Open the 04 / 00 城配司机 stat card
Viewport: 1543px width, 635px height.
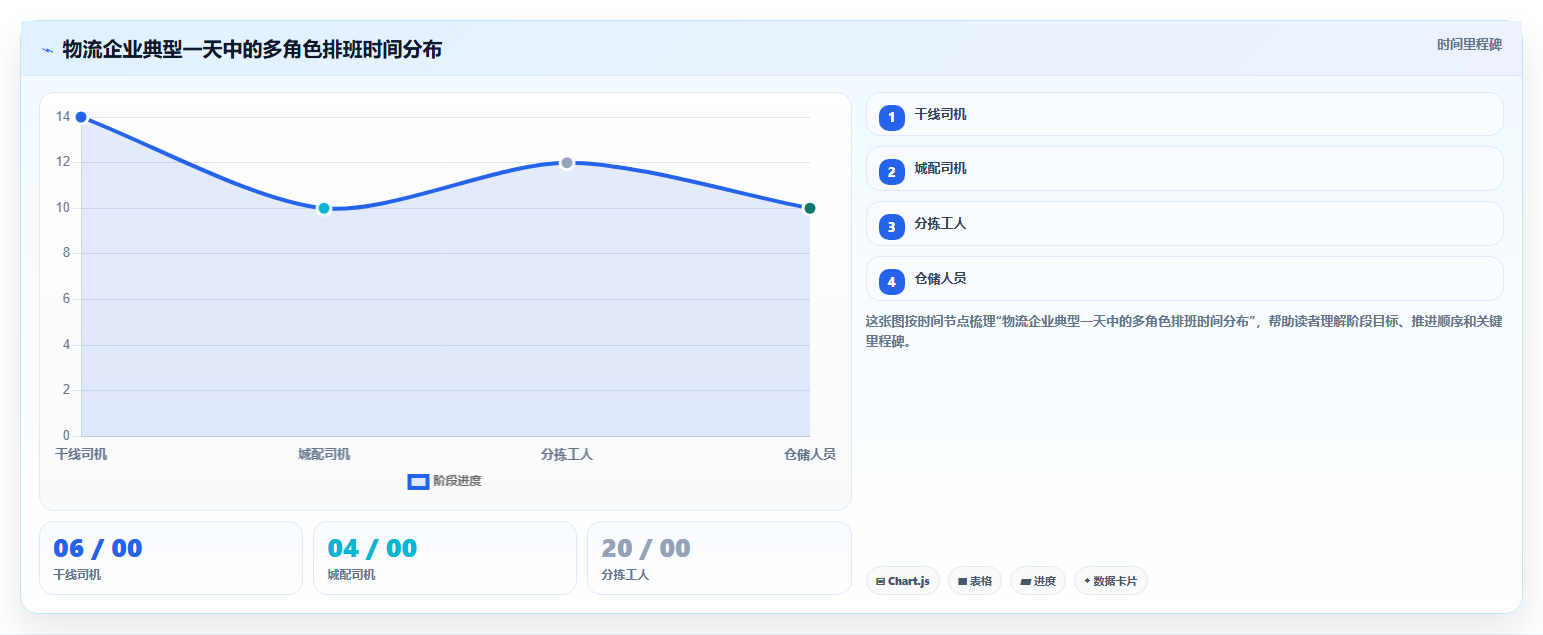click(445, 558)
